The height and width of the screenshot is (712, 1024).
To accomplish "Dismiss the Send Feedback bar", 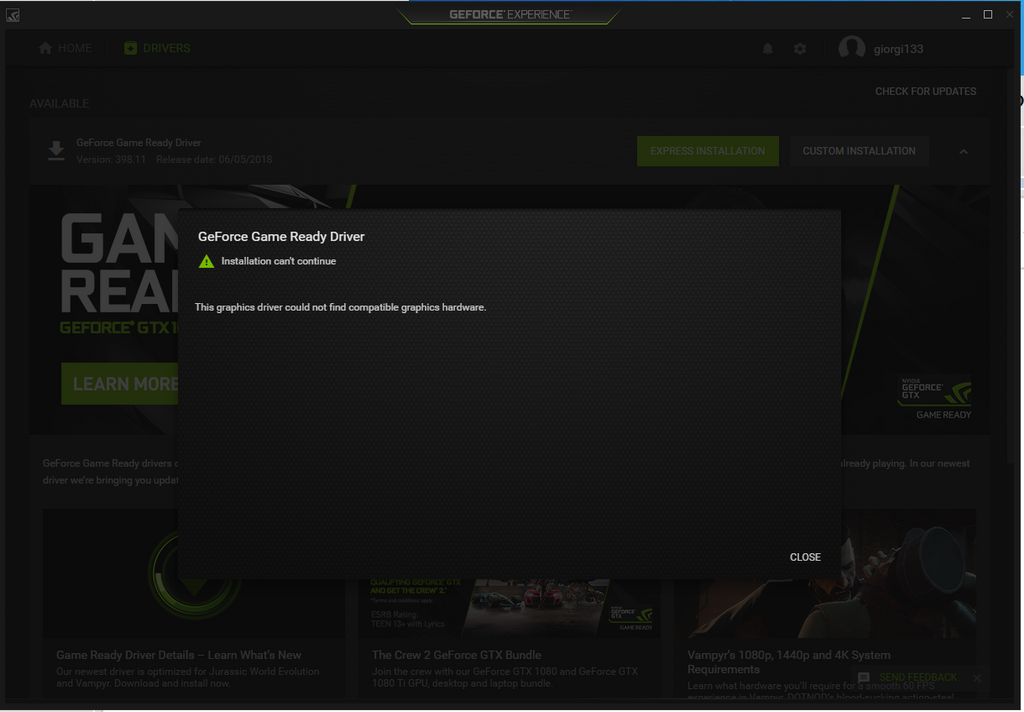I will (x=977, y=678).
